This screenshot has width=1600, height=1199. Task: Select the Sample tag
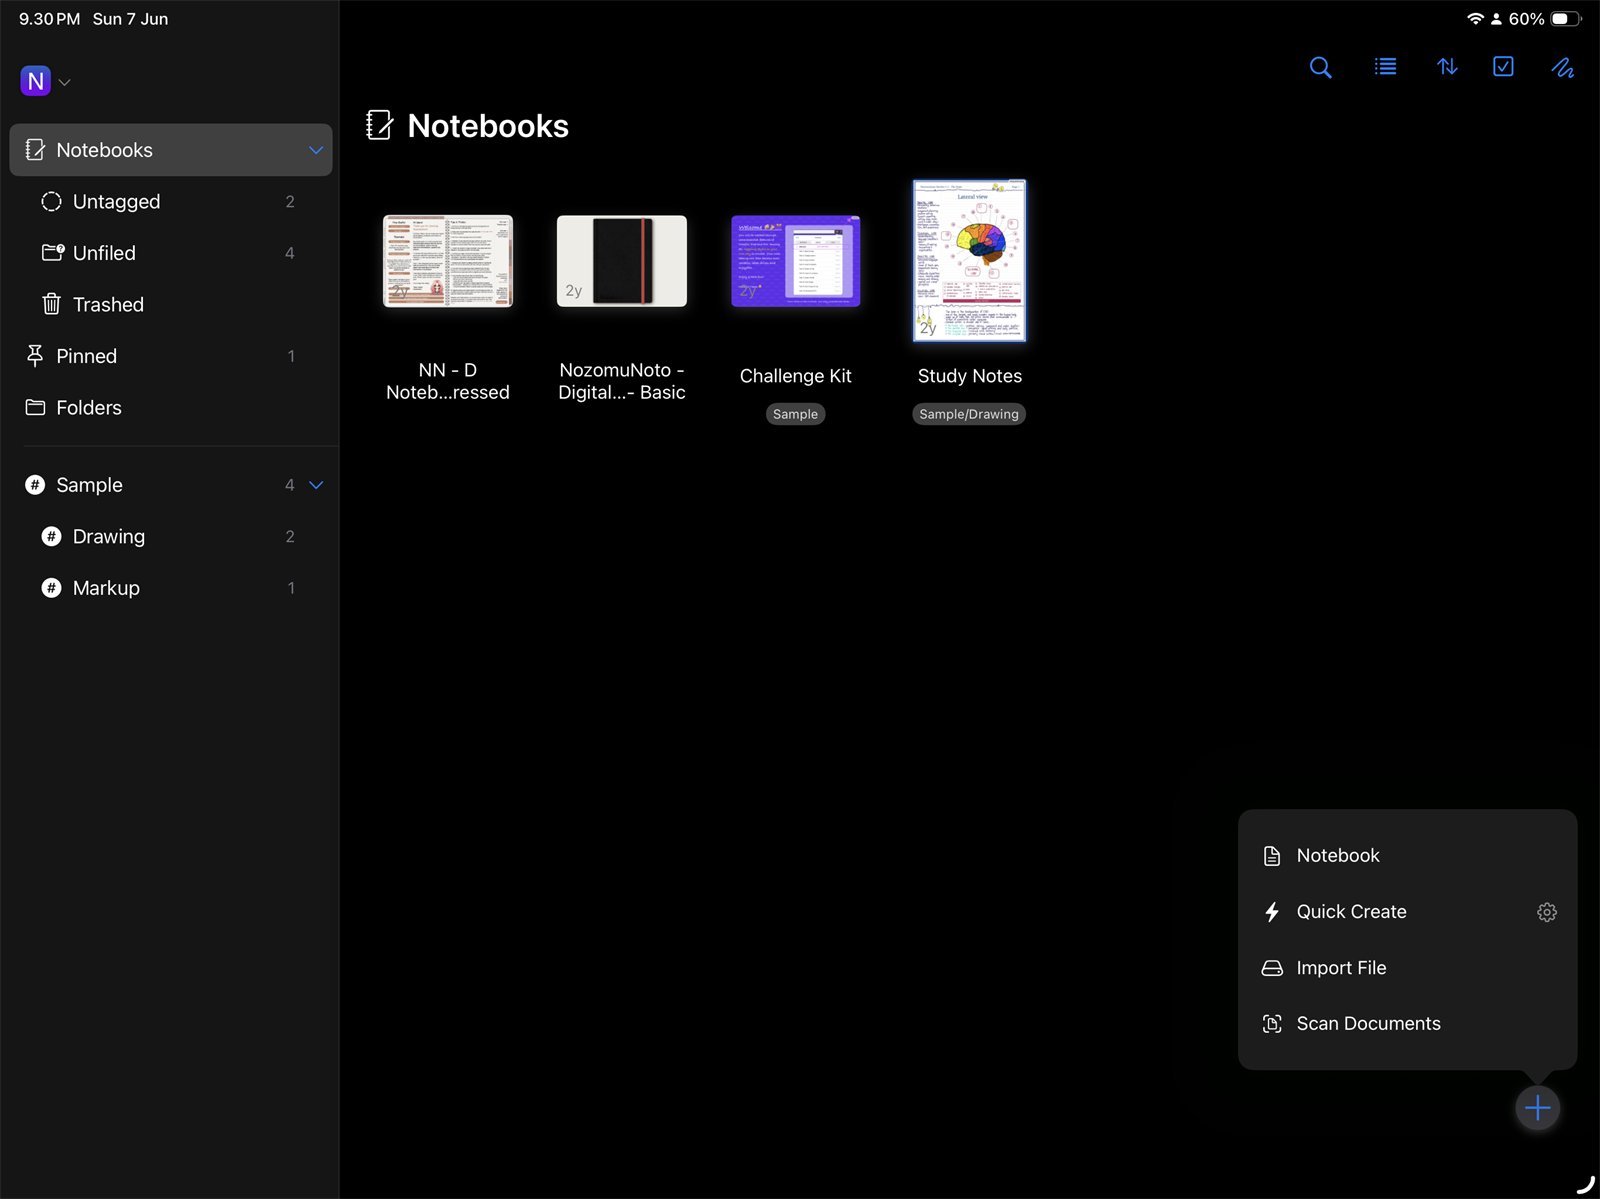tap(171, 485)
